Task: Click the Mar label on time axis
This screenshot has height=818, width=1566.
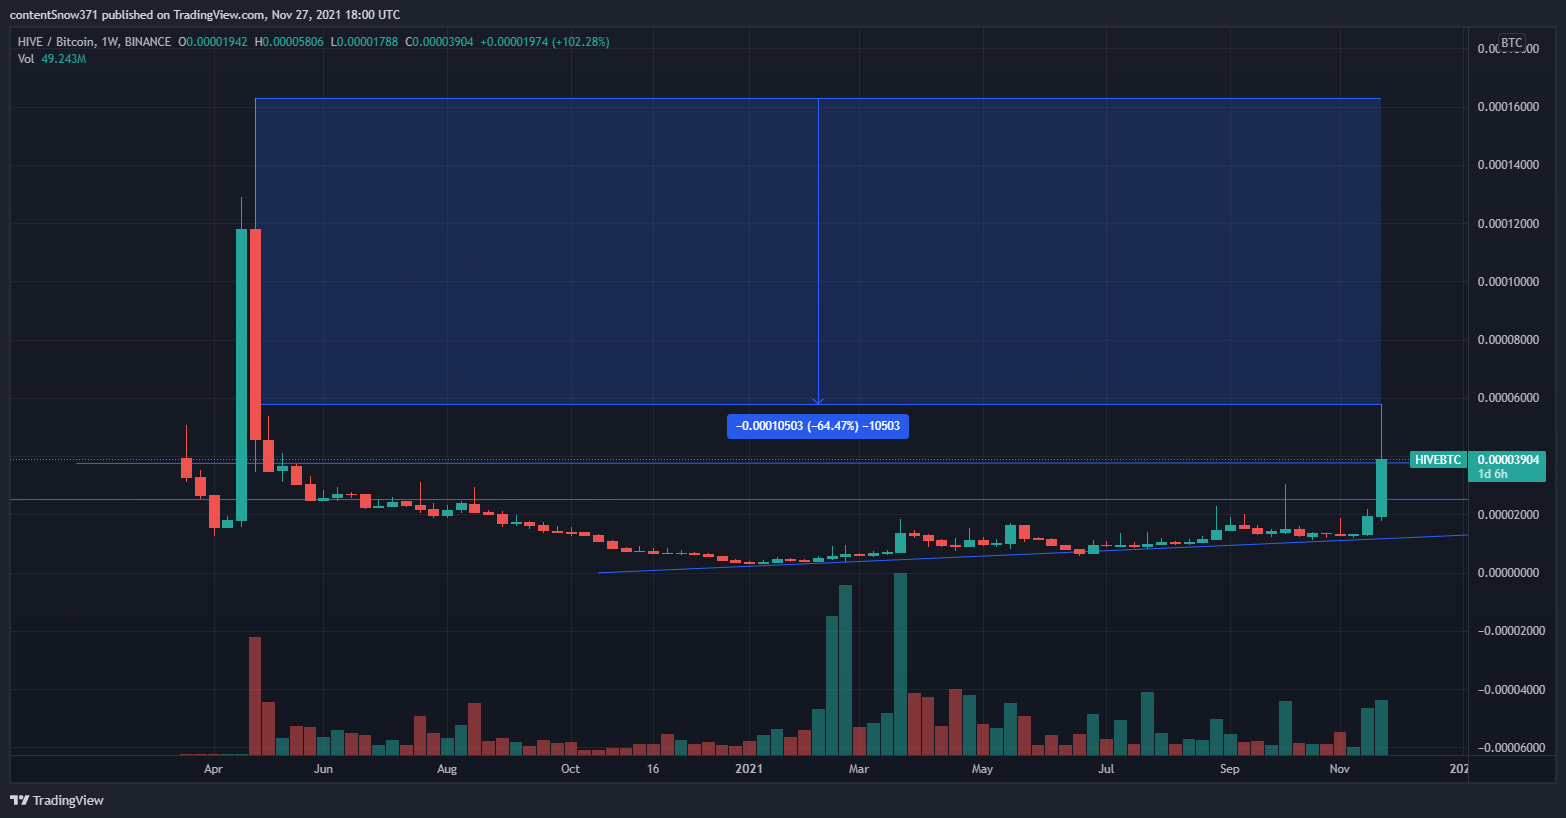Action: coord(859,769)
